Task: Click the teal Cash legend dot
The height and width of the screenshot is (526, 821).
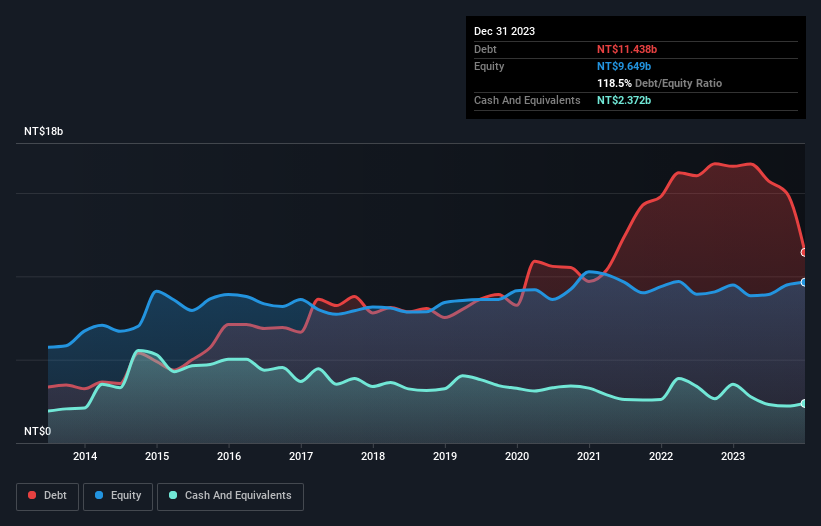Action: click(x=173, y=496)
